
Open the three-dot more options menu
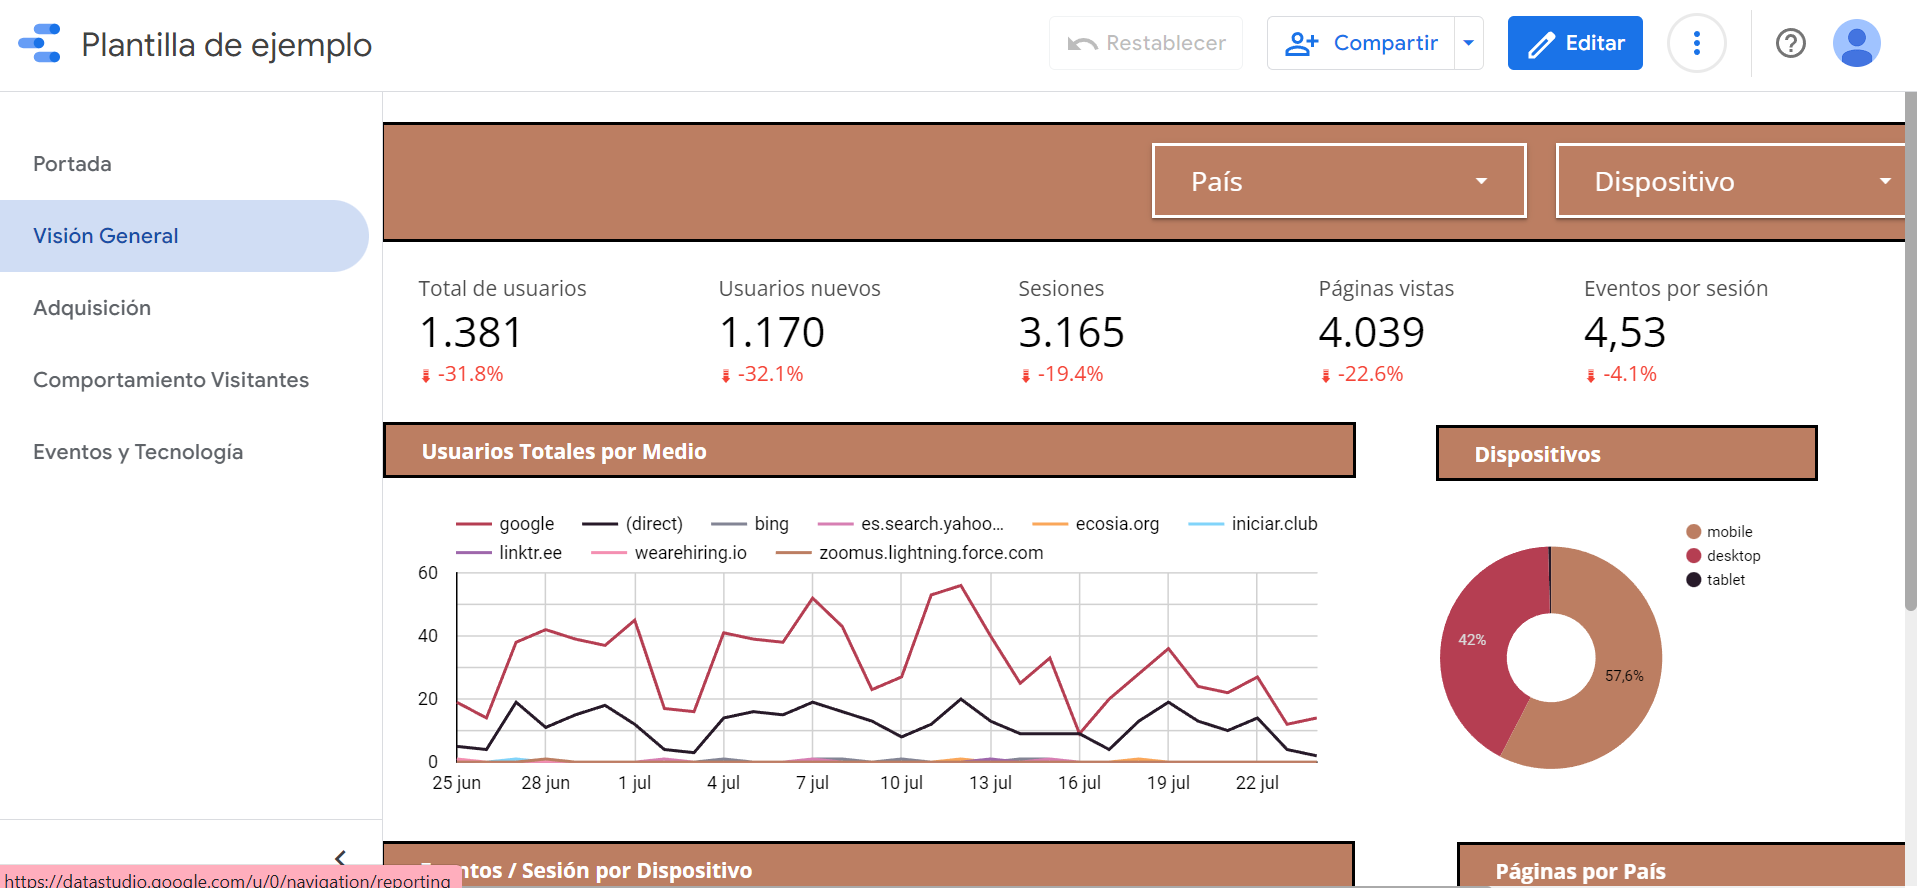point(1696,43)
